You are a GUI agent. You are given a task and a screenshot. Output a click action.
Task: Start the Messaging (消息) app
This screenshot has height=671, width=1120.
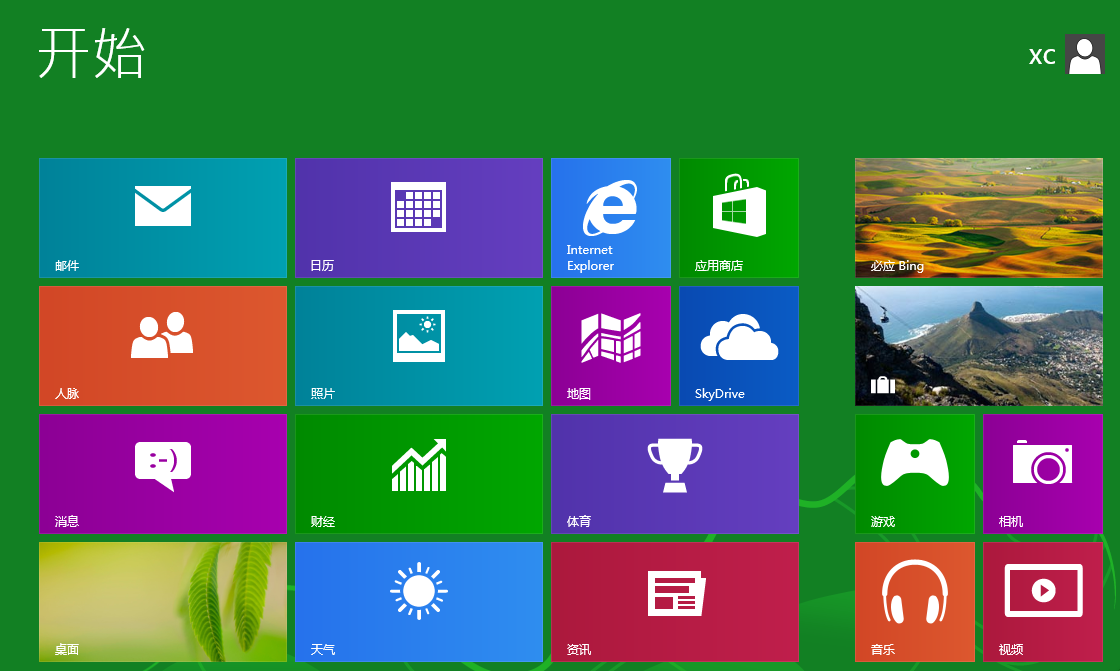(163, 473)
